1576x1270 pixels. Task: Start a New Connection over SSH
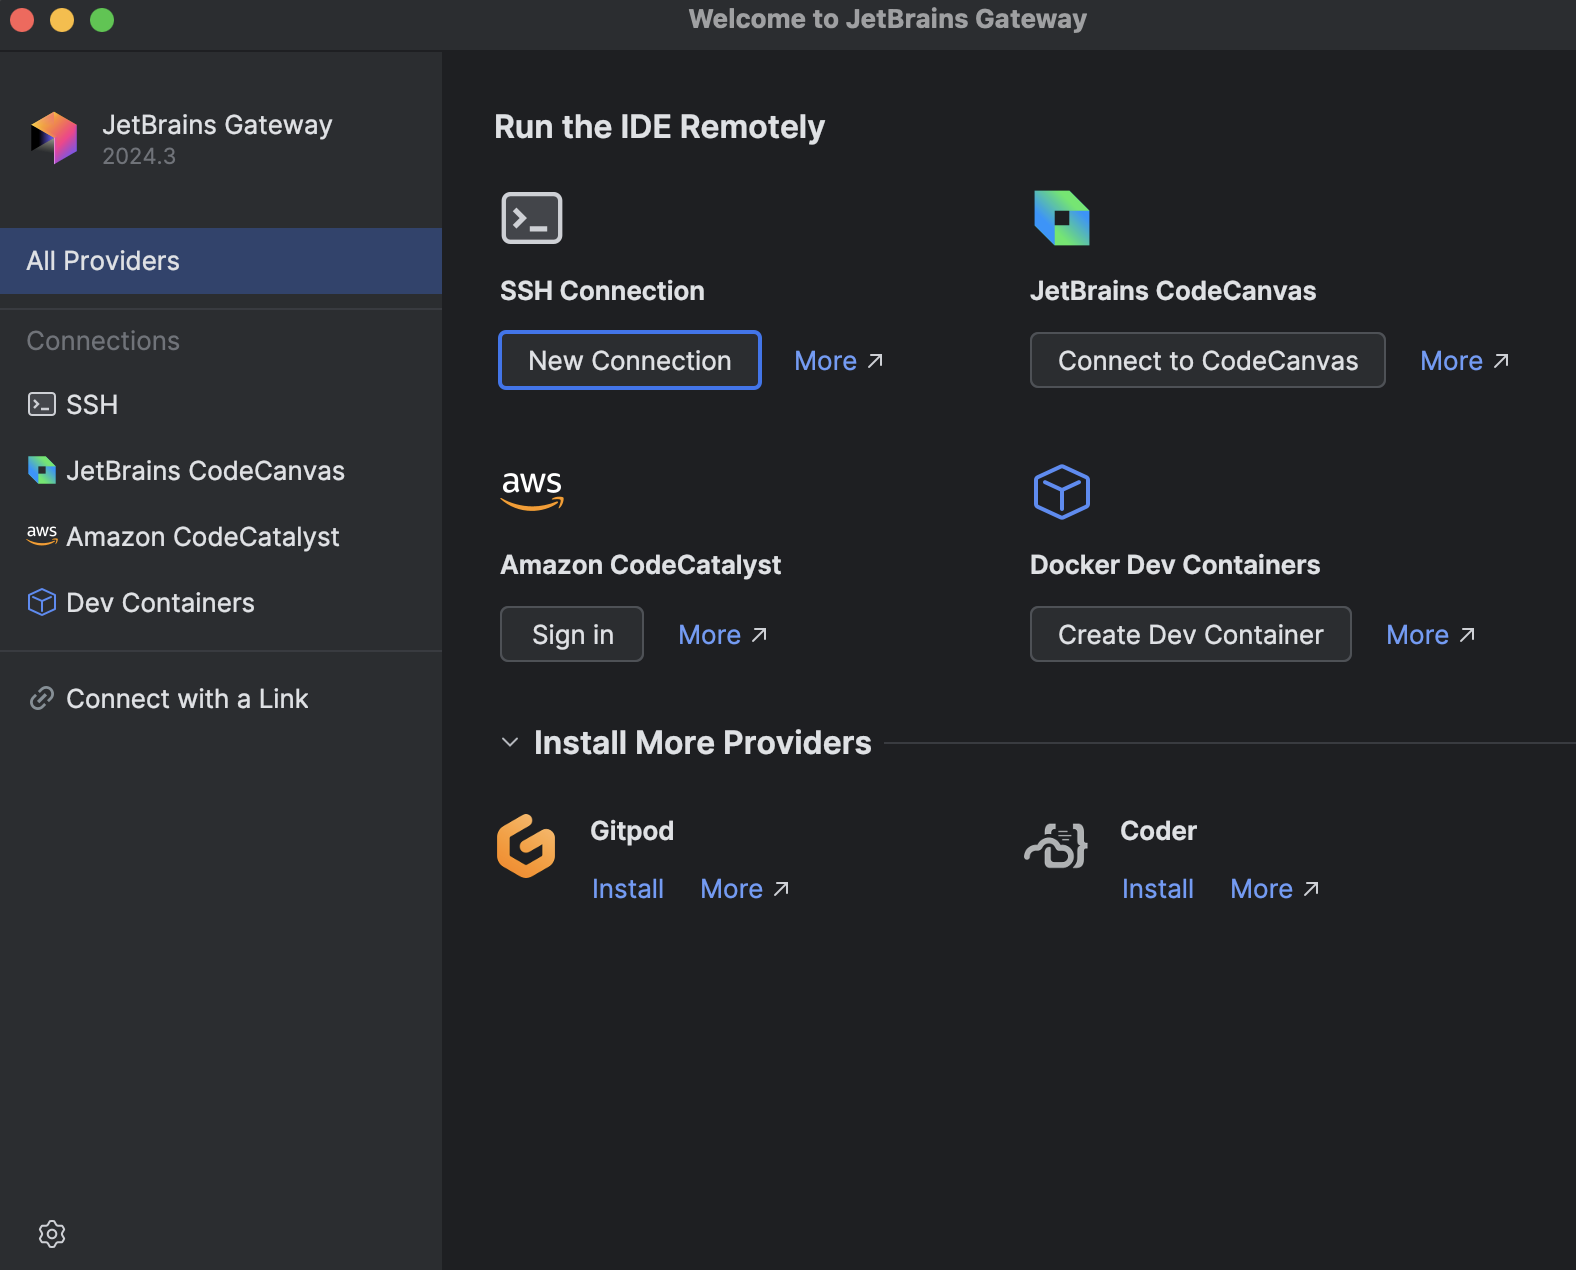[630, 361]
